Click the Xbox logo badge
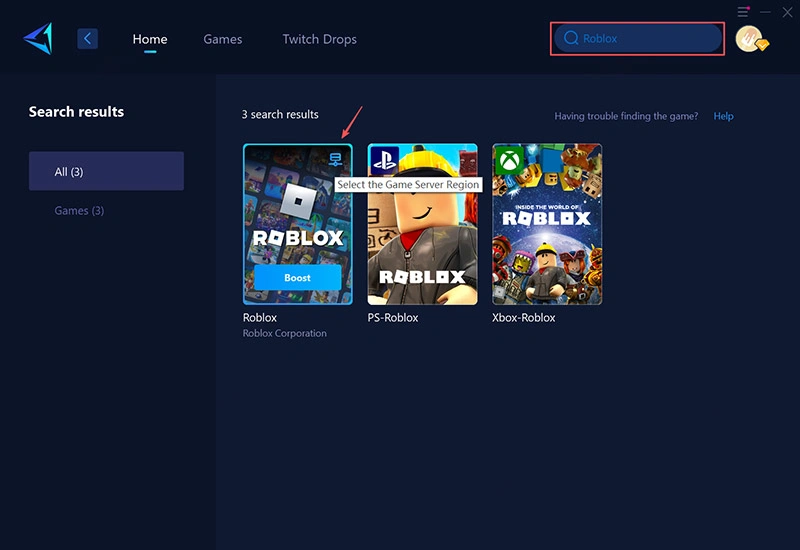This screenshot has height=550, width=800. (x=509, y=160)
